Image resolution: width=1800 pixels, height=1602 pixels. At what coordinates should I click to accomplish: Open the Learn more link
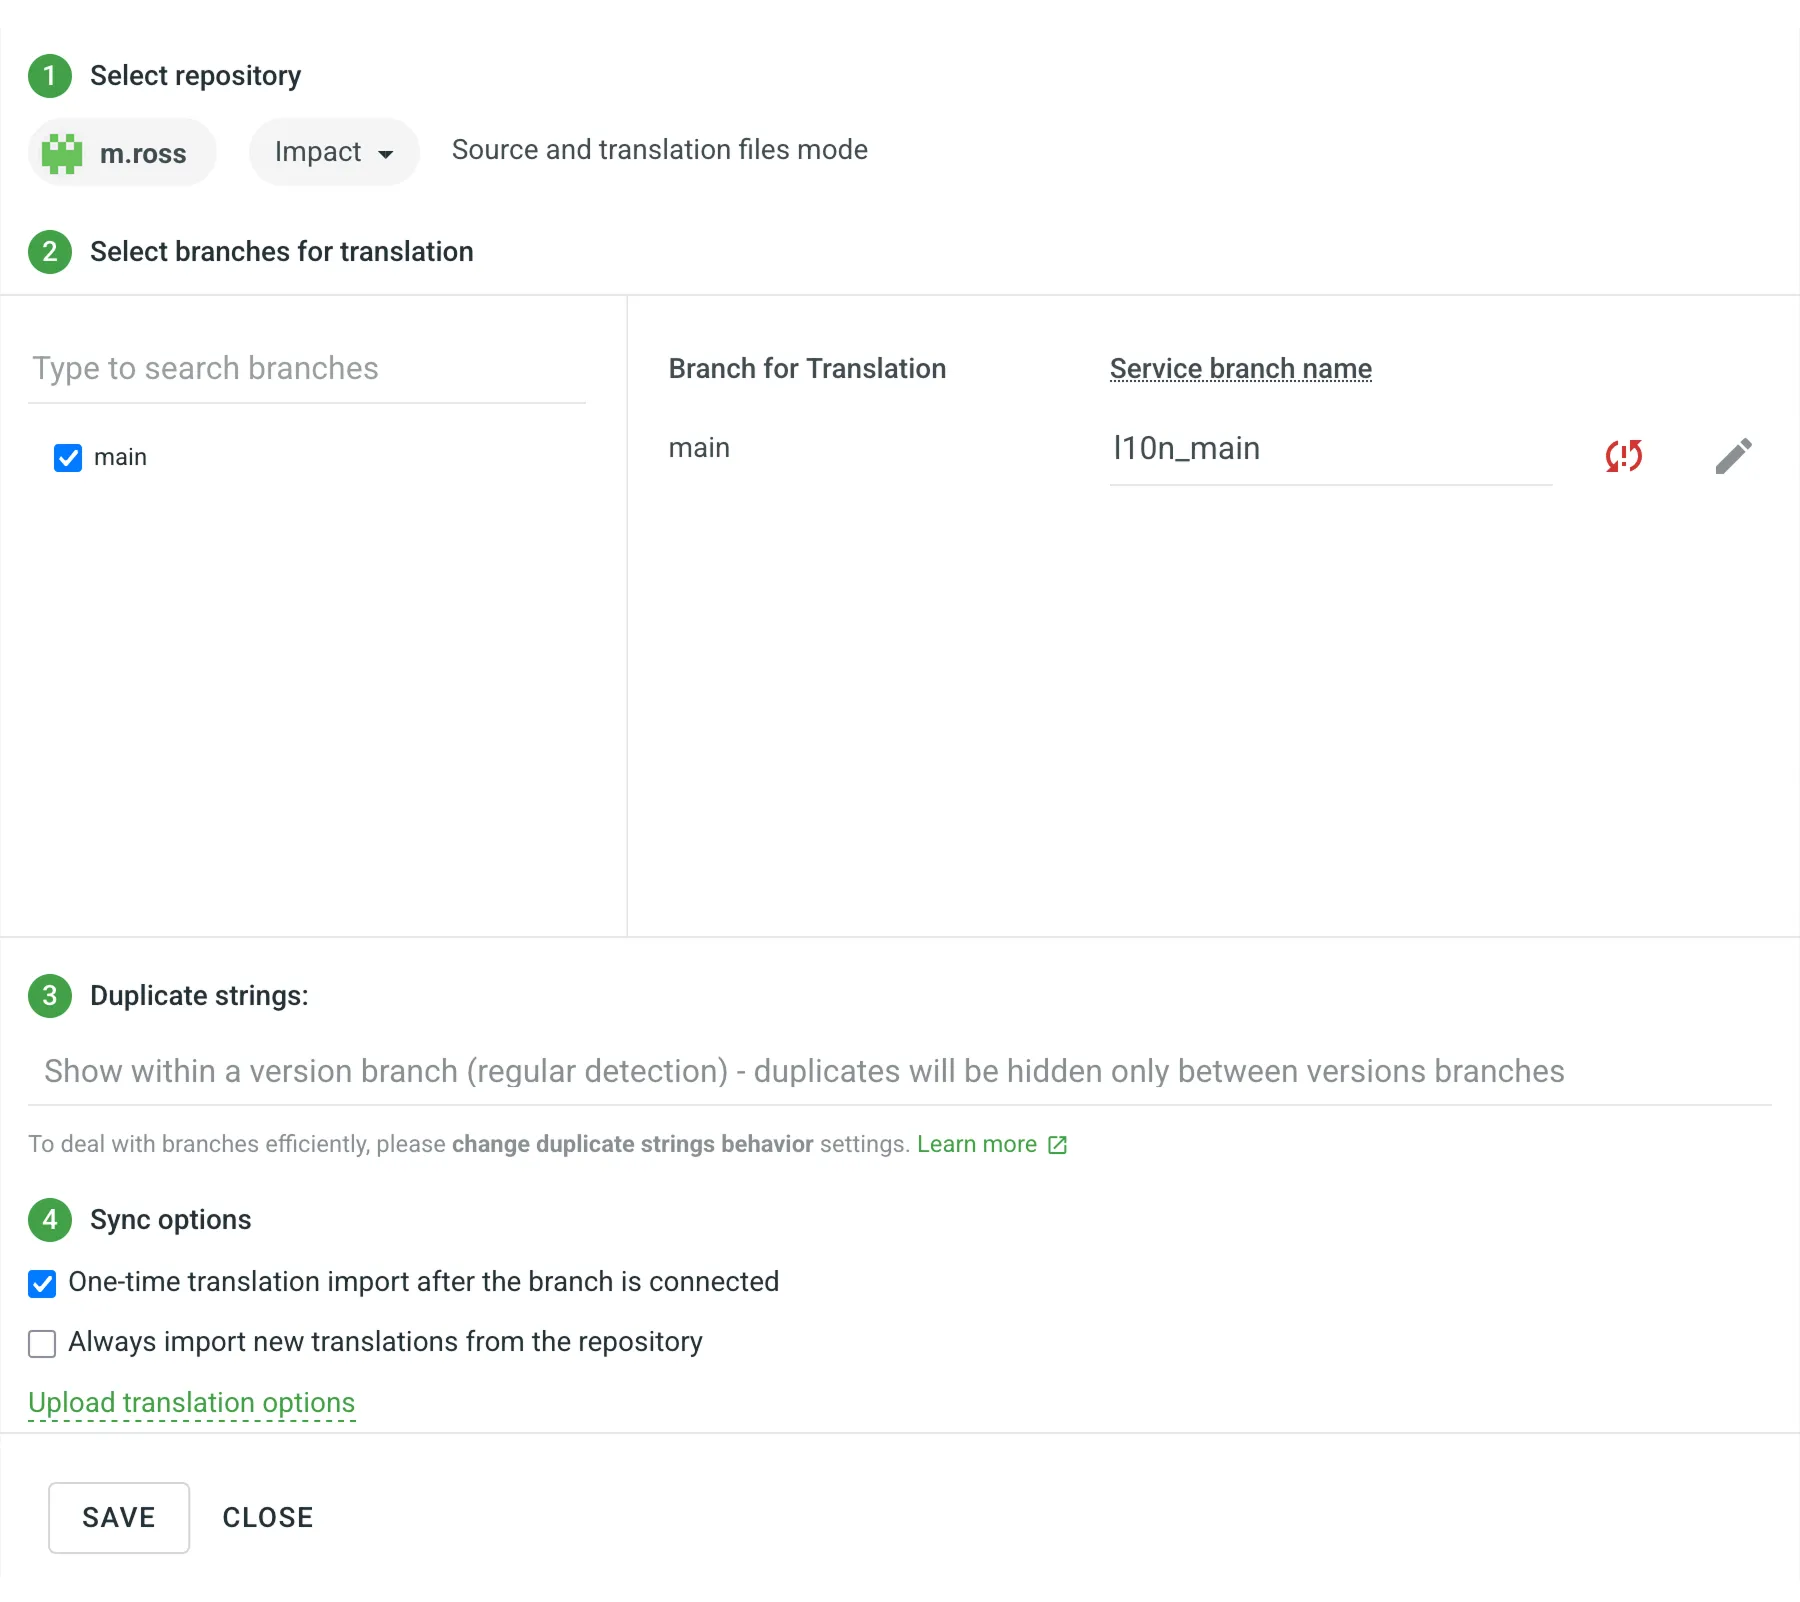pyautogui.click(x=977, y=1144)
